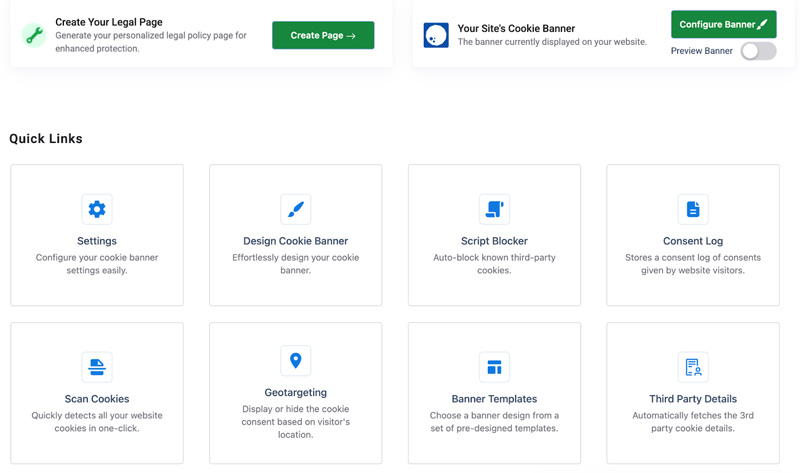Open the Banner Templates layout icon
The width and height of the screenshot is (800, 473).
click(x=494, y=367)
